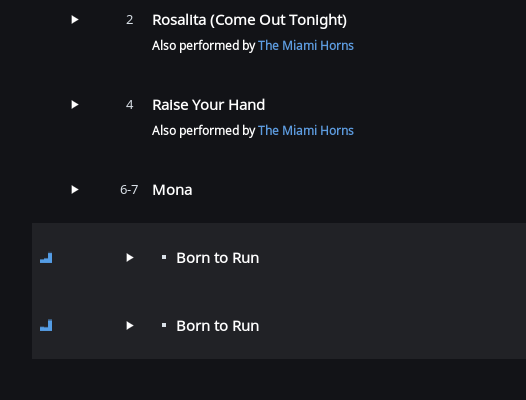The width and height of the screenshot is (526, 400).
Task: Play Rosalita (Come Out Tonight) track
Action: [75, 20]
